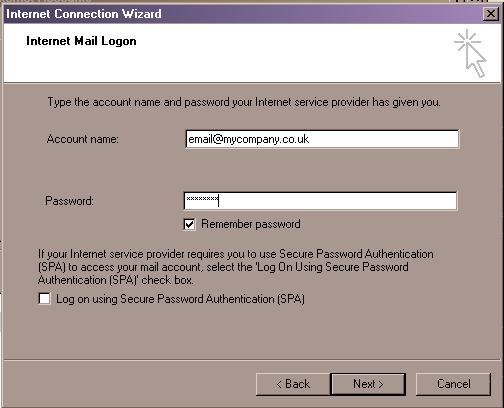Click the email@mycompany.co.uk text
The image size is (504, 408).
tap(249, 139)
